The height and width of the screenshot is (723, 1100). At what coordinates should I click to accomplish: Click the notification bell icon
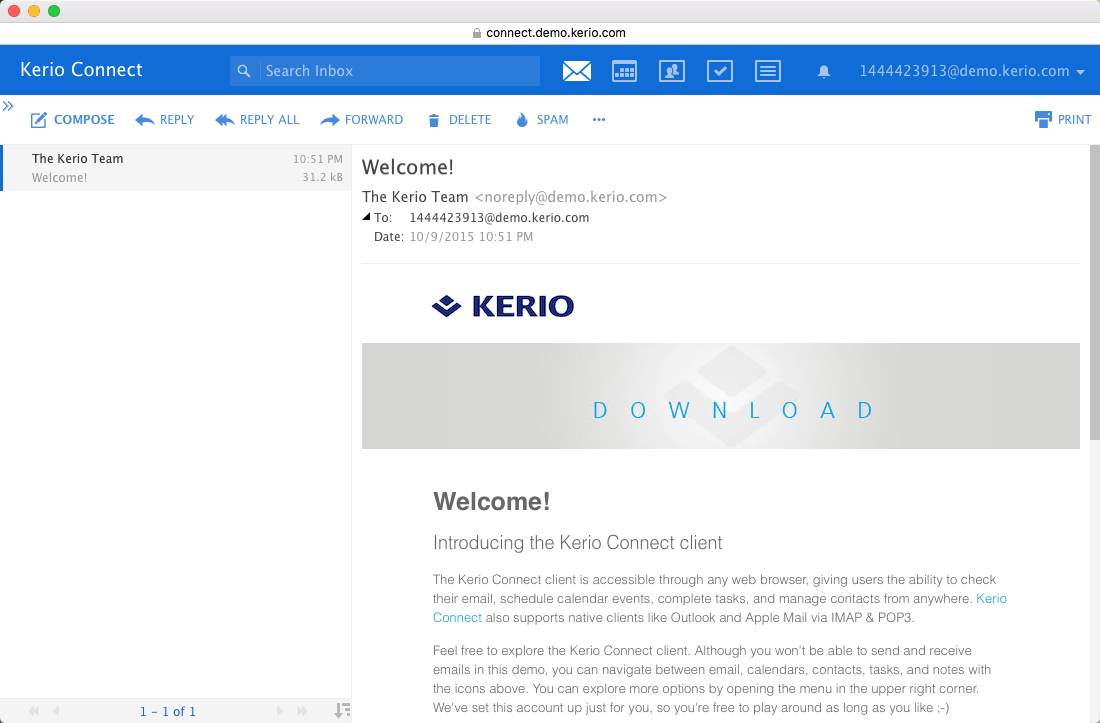(x=824, y=72)
